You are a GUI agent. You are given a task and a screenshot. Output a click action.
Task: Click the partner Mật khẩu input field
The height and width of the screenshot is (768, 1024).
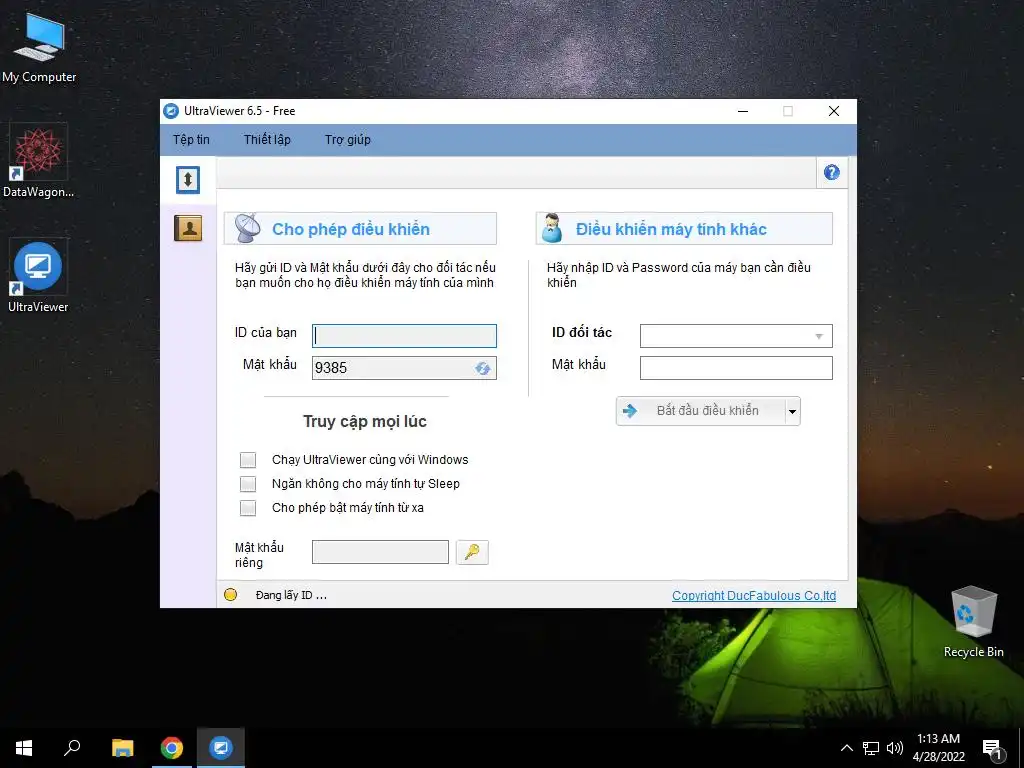pyautogui.click(x=736, y=368)
